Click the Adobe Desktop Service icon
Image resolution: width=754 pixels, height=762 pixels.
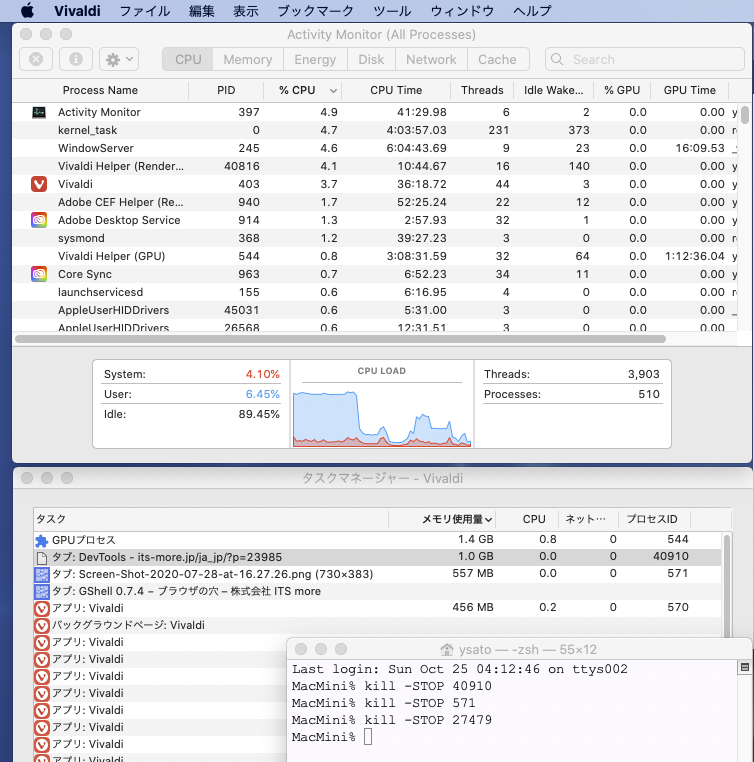[39, 220]
